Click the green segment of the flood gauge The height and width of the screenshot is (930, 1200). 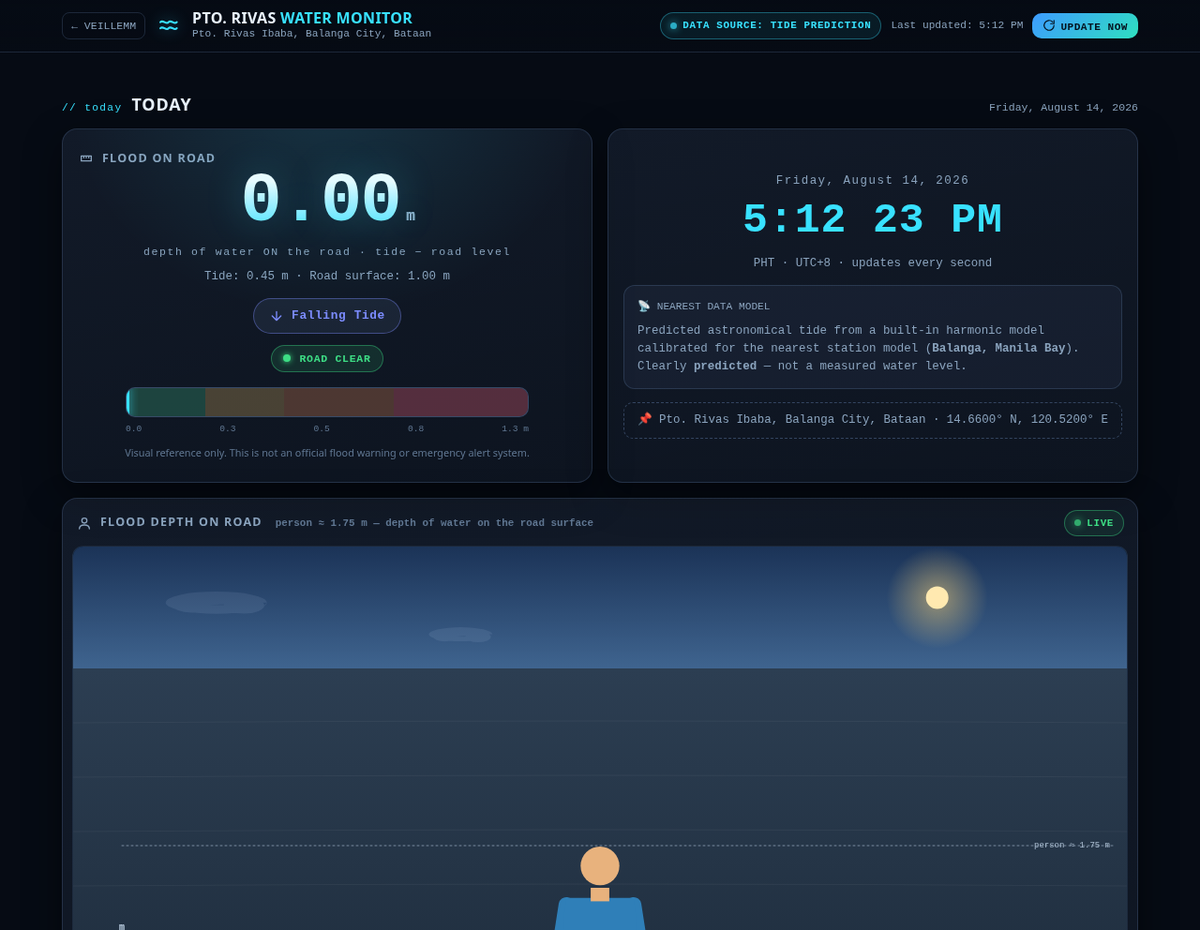166,402
